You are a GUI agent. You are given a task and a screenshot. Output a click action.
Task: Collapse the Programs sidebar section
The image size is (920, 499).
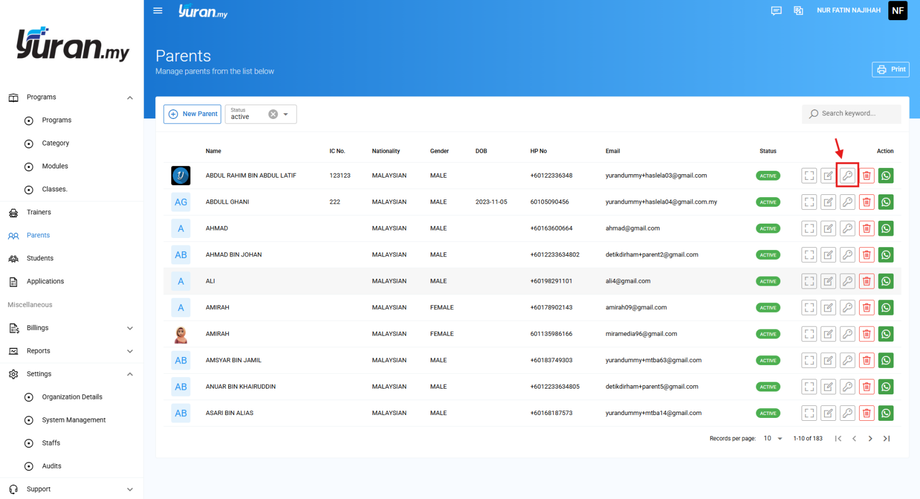[129, 98]
